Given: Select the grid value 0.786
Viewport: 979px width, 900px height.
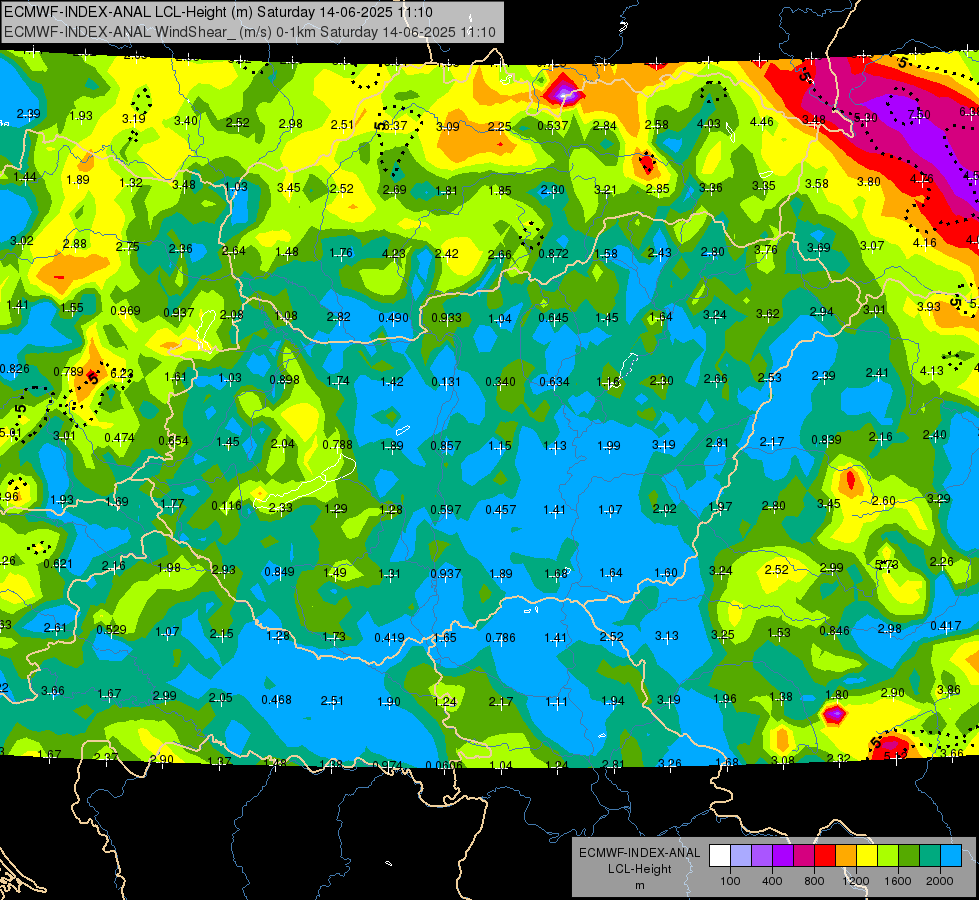Looking at the screenshot, I should pyautogui.click(x=501, y=638).
